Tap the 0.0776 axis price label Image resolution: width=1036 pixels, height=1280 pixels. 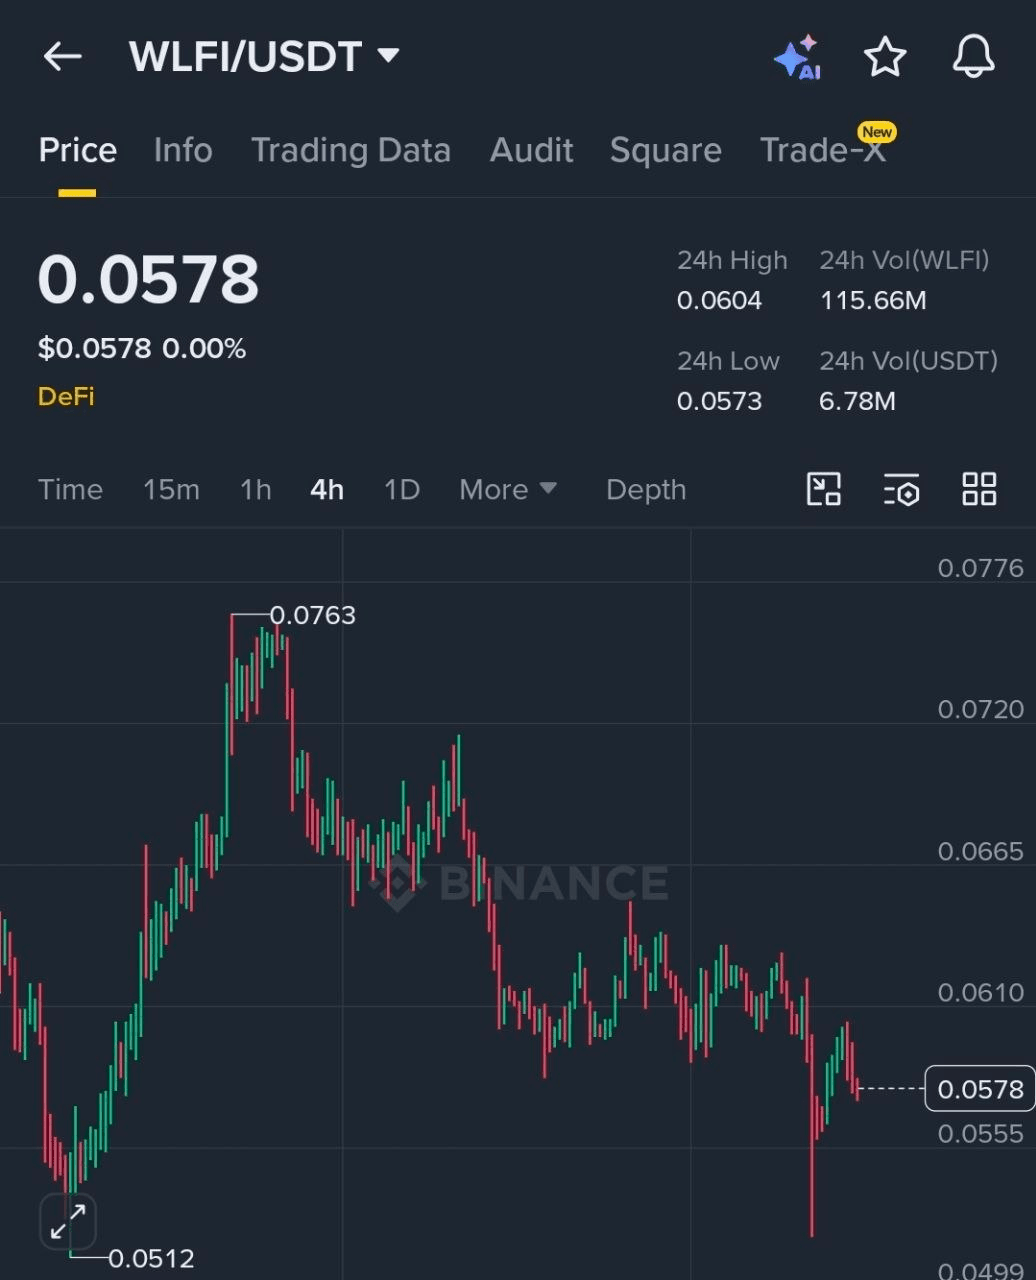coord(980,568)
